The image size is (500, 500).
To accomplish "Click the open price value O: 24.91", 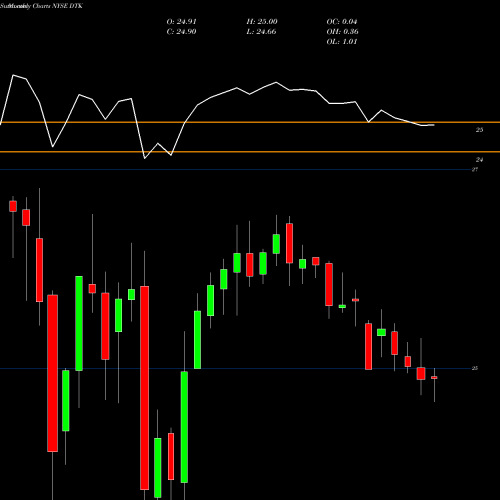I will tap(181, 22).
